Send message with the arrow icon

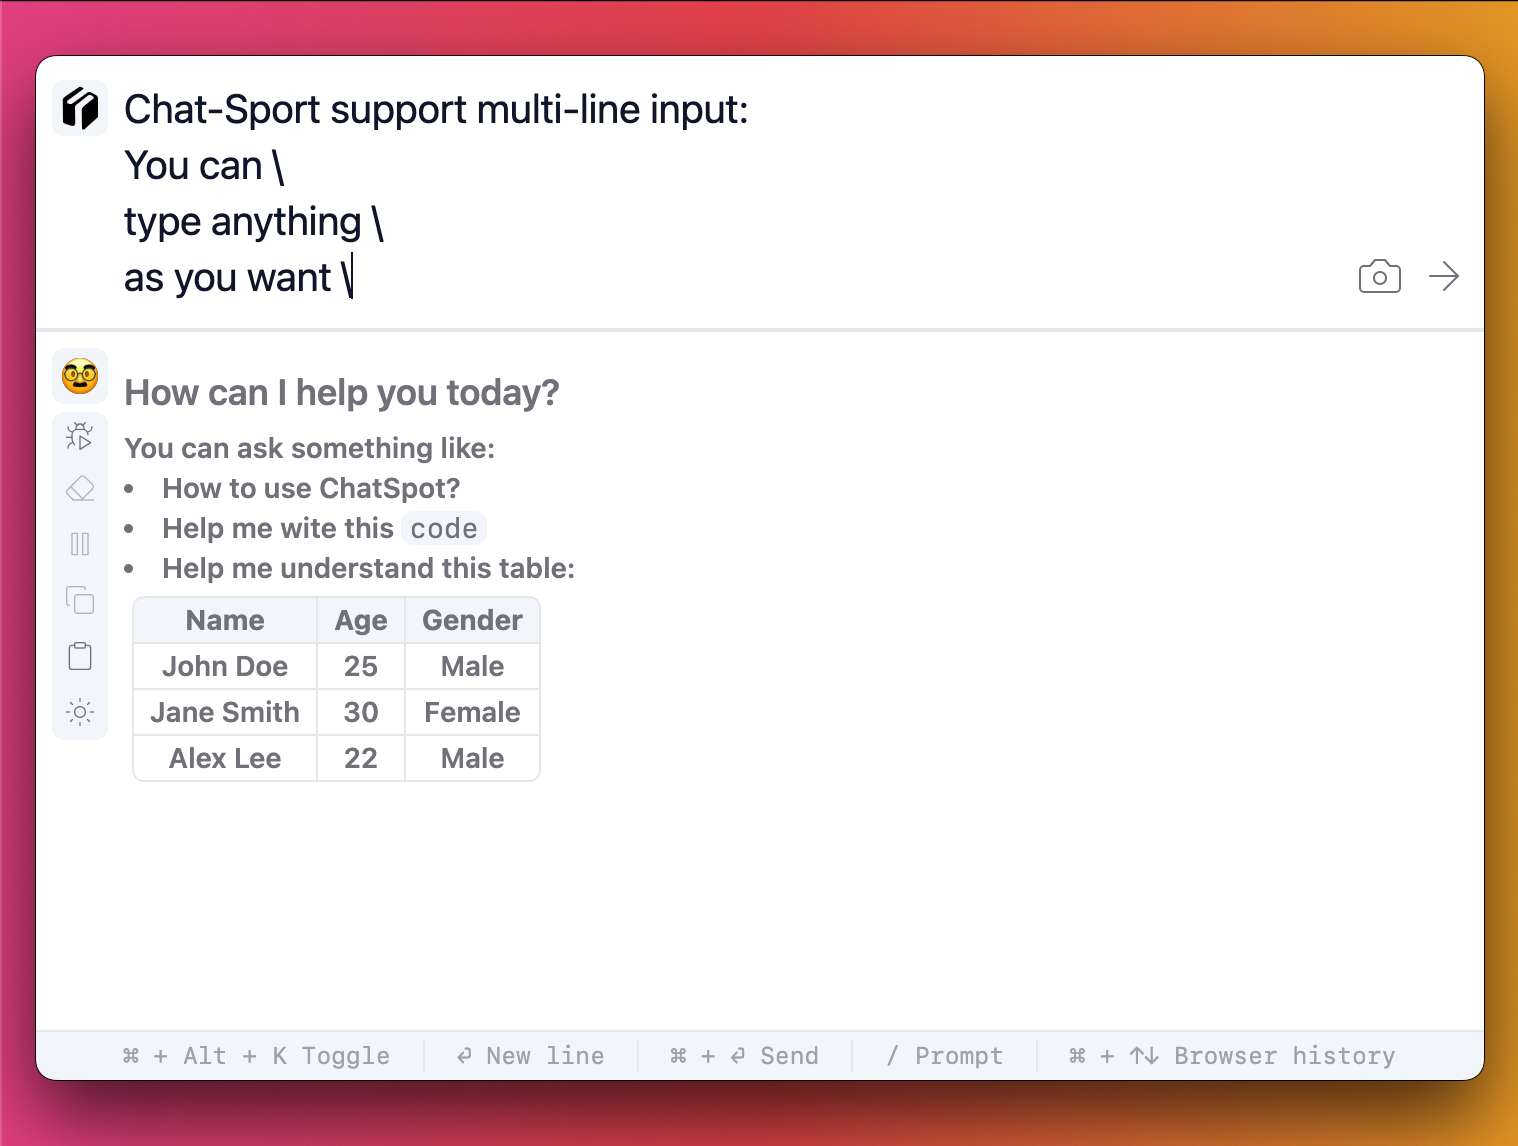point(1444,276)
